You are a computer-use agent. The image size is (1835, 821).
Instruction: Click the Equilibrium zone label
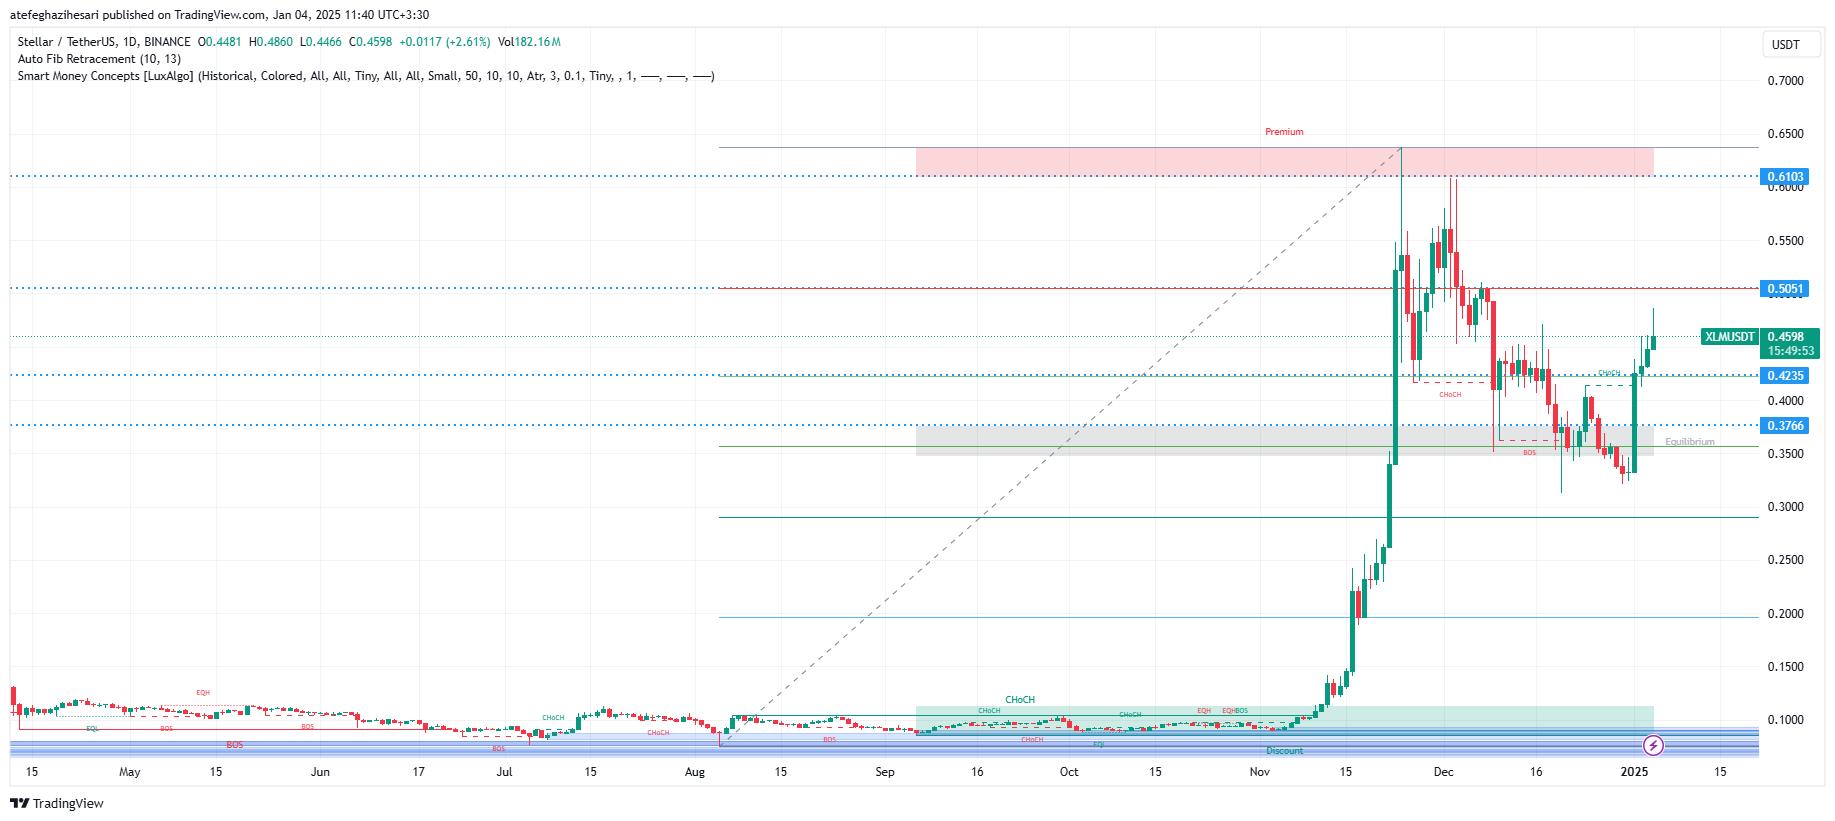tap(1690, 442)
